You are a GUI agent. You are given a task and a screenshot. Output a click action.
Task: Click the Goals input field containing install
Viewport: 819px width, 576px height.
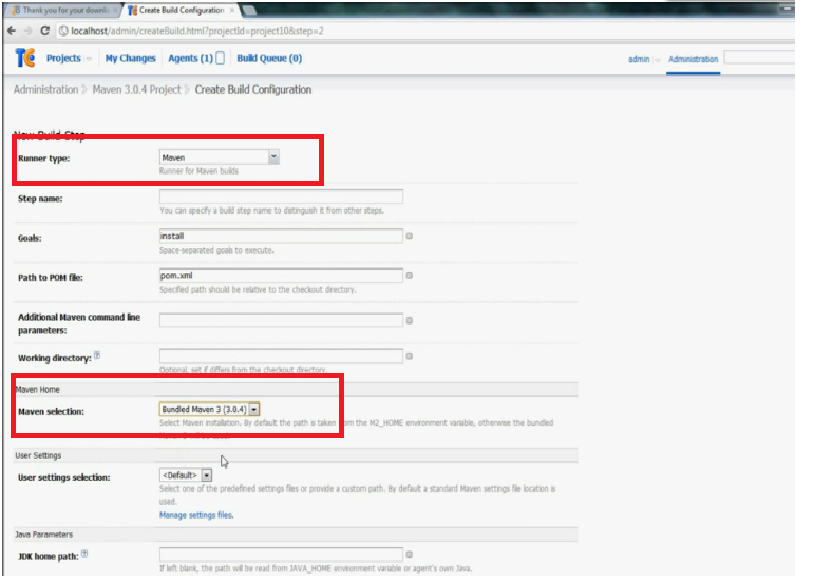280,236
